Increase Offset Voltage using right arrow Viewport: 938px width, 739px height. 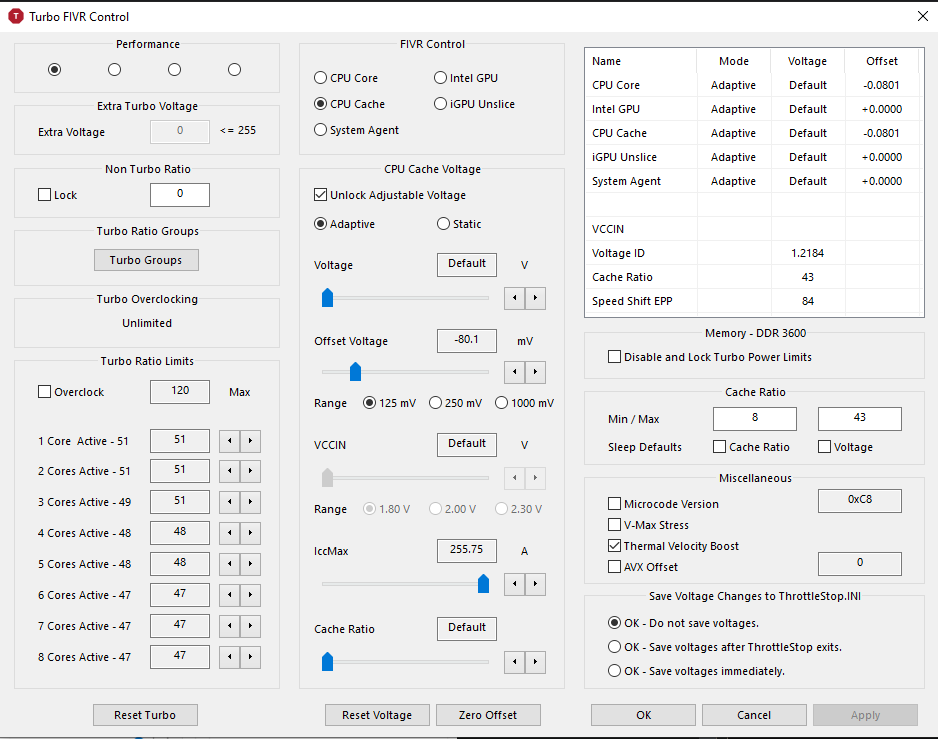point(536,373)
